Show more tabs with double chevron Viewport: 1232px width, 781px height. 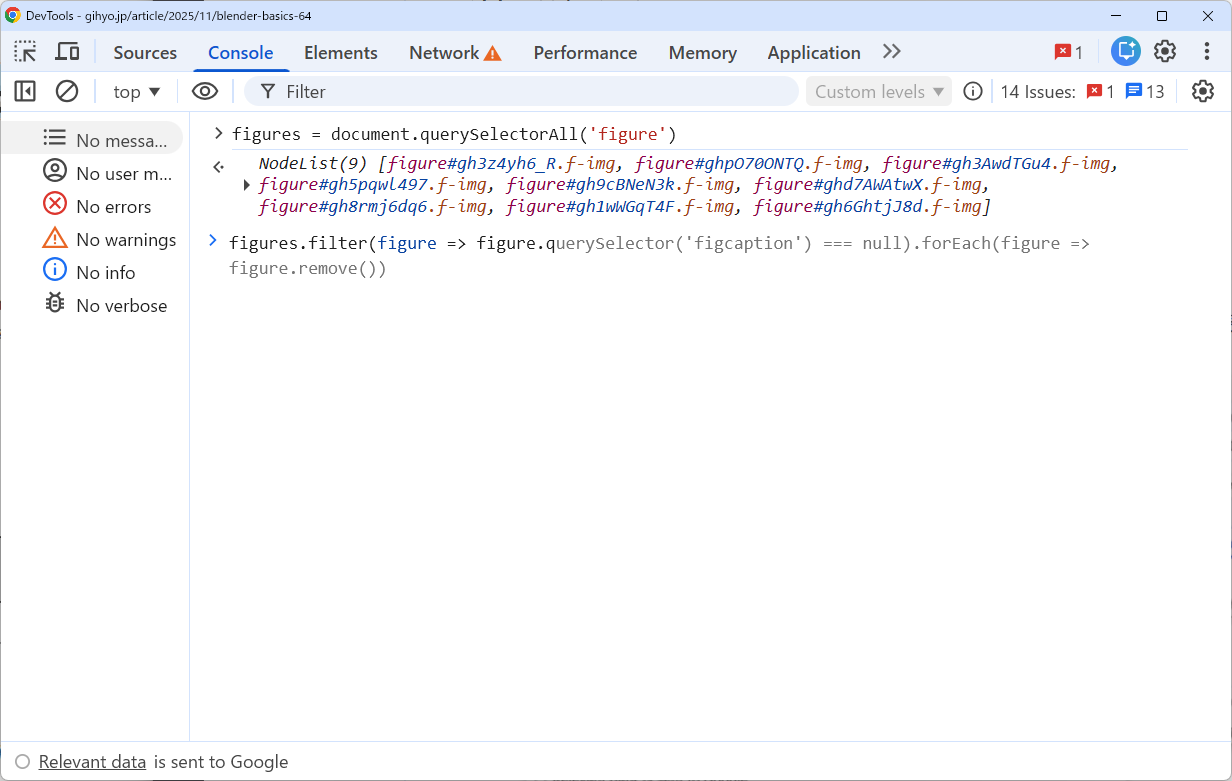[891, 52]
